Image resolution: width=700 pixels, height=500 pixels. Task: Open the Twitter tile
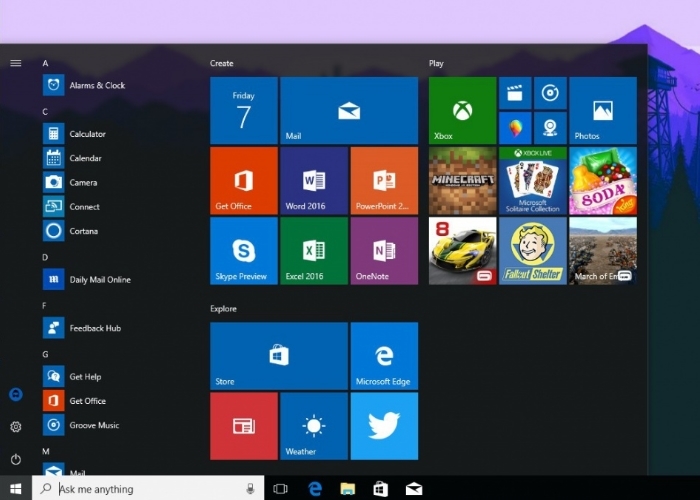384,426
